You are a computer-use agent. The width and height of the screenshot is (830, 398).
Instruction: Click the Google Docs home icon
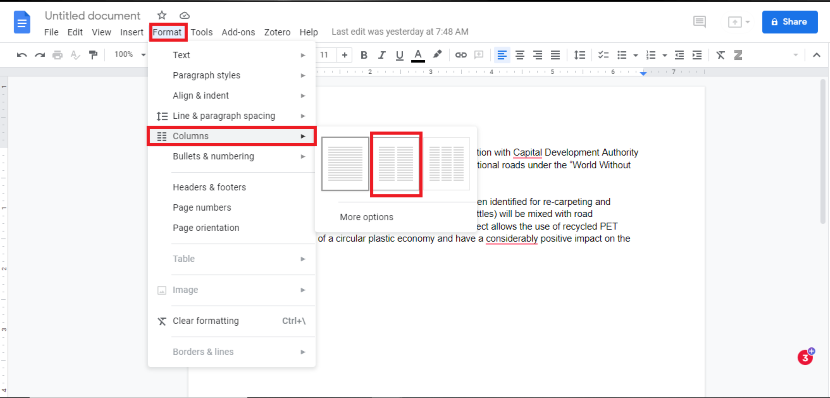[22, 22]
